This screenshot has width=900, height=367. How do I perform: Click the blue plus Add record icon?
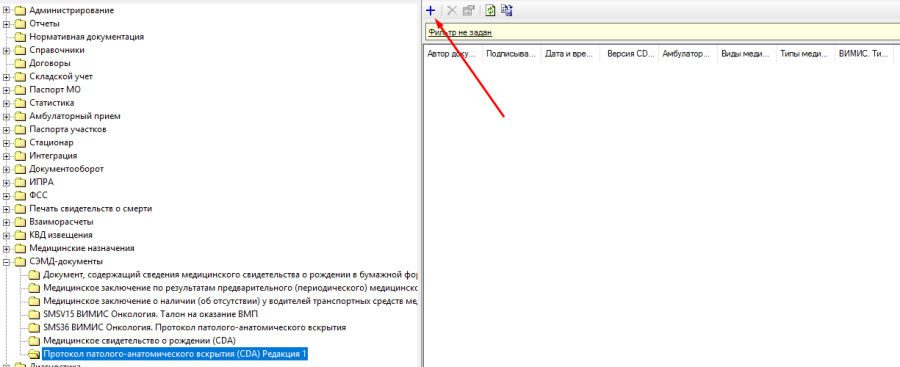point(430,10)
